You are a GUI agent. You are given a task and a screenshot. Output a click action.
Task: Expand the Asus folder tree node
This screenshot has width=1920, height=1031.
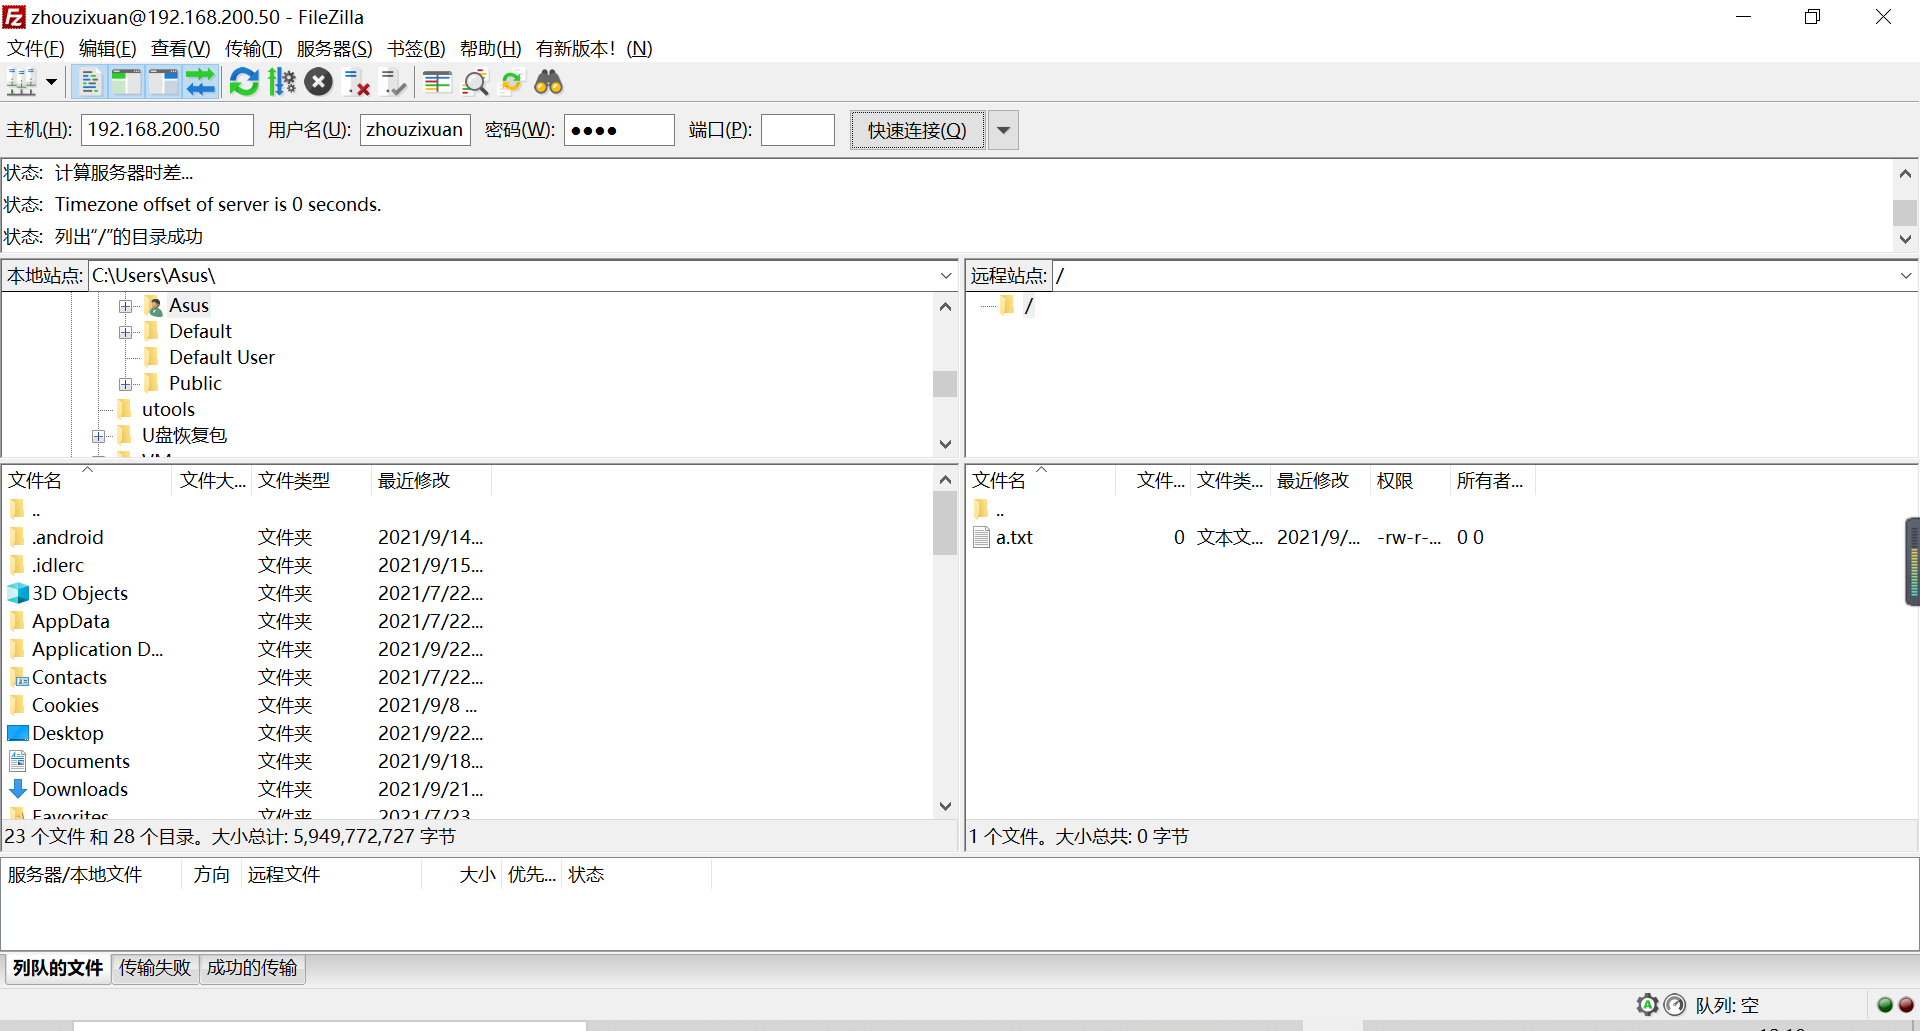coord(125,306)
